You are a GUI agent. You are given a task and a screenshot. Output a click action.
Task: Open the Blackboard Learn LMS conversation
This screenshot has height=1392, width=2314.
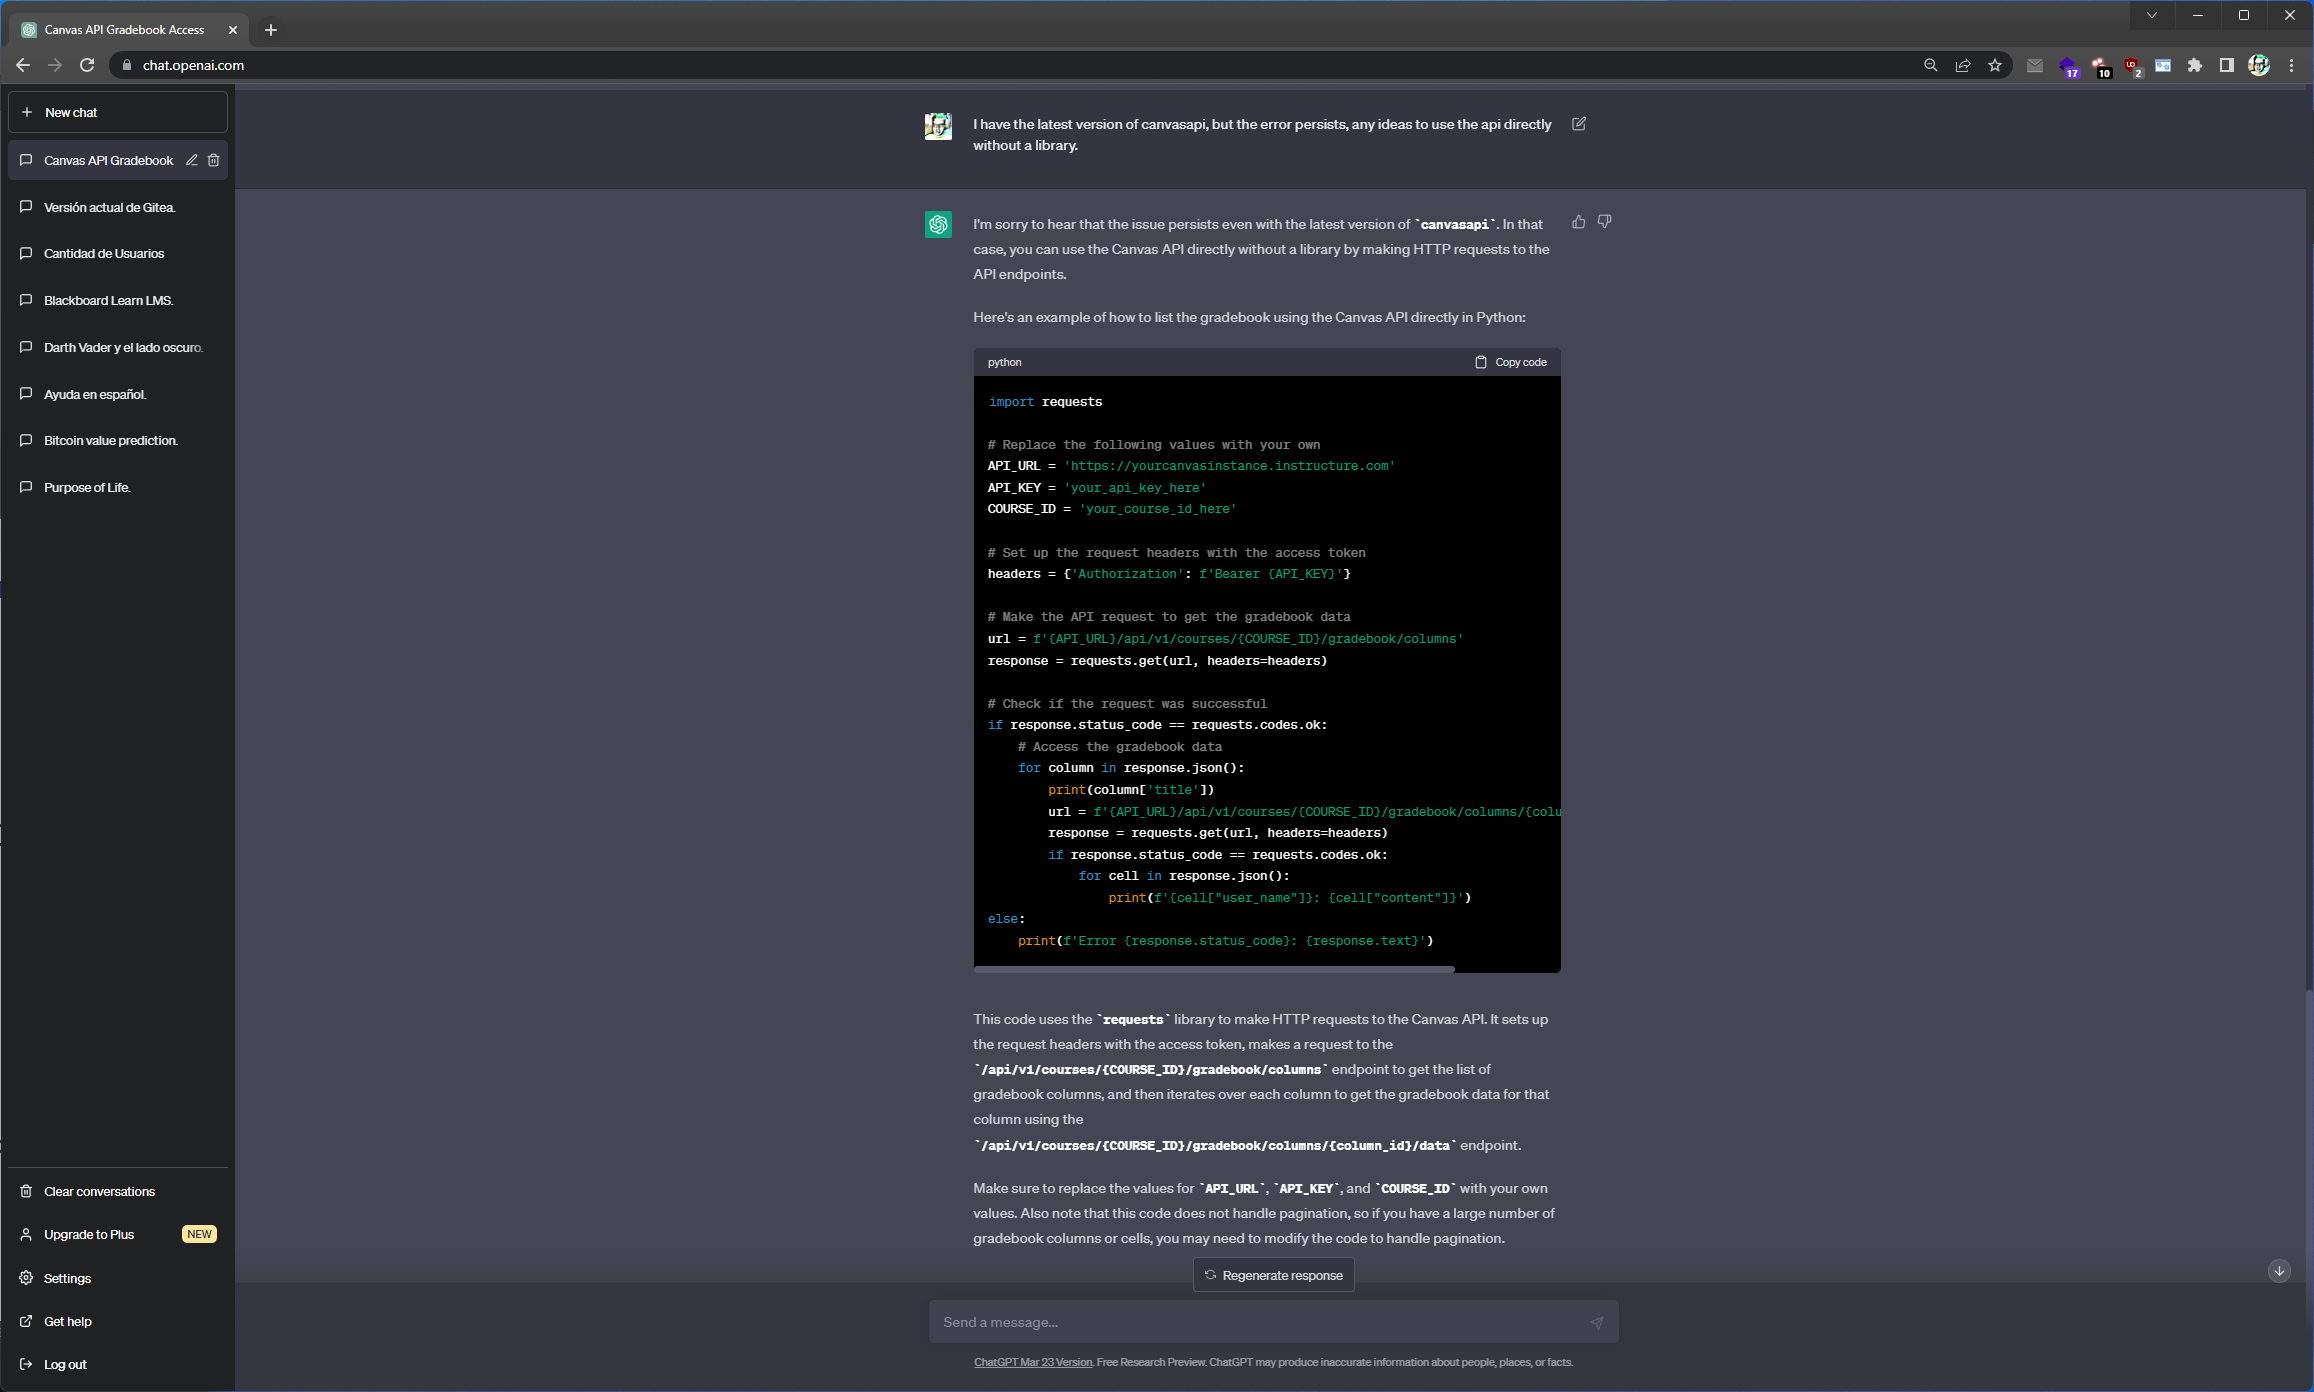[x=108, y=300]
